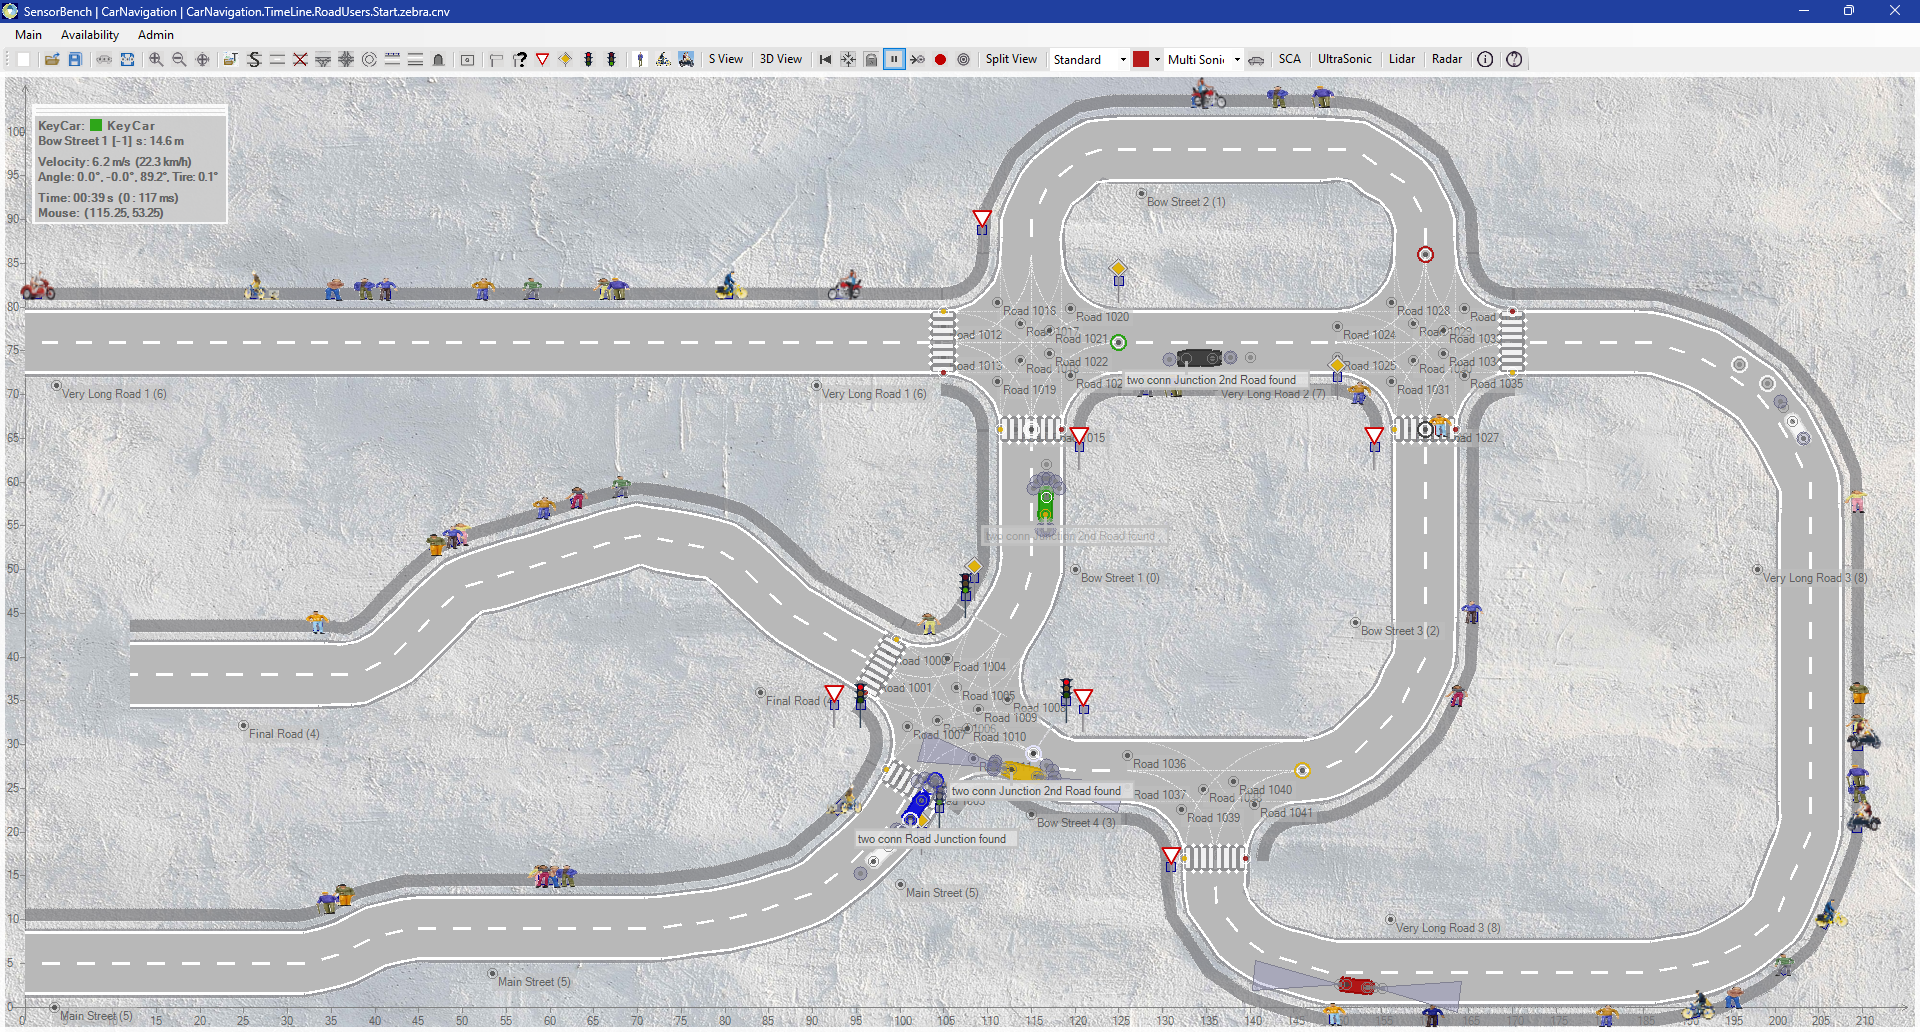Toggle Split View mode

tap(1011, 59)
